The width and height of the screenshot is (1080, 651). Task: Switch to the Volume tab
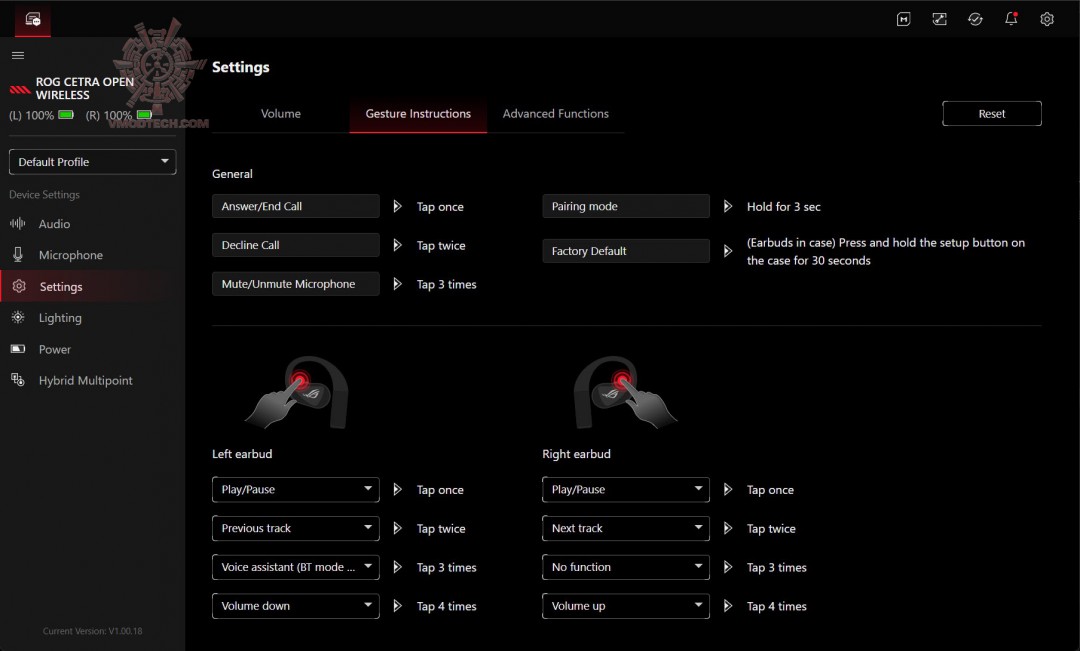[281, 114]
